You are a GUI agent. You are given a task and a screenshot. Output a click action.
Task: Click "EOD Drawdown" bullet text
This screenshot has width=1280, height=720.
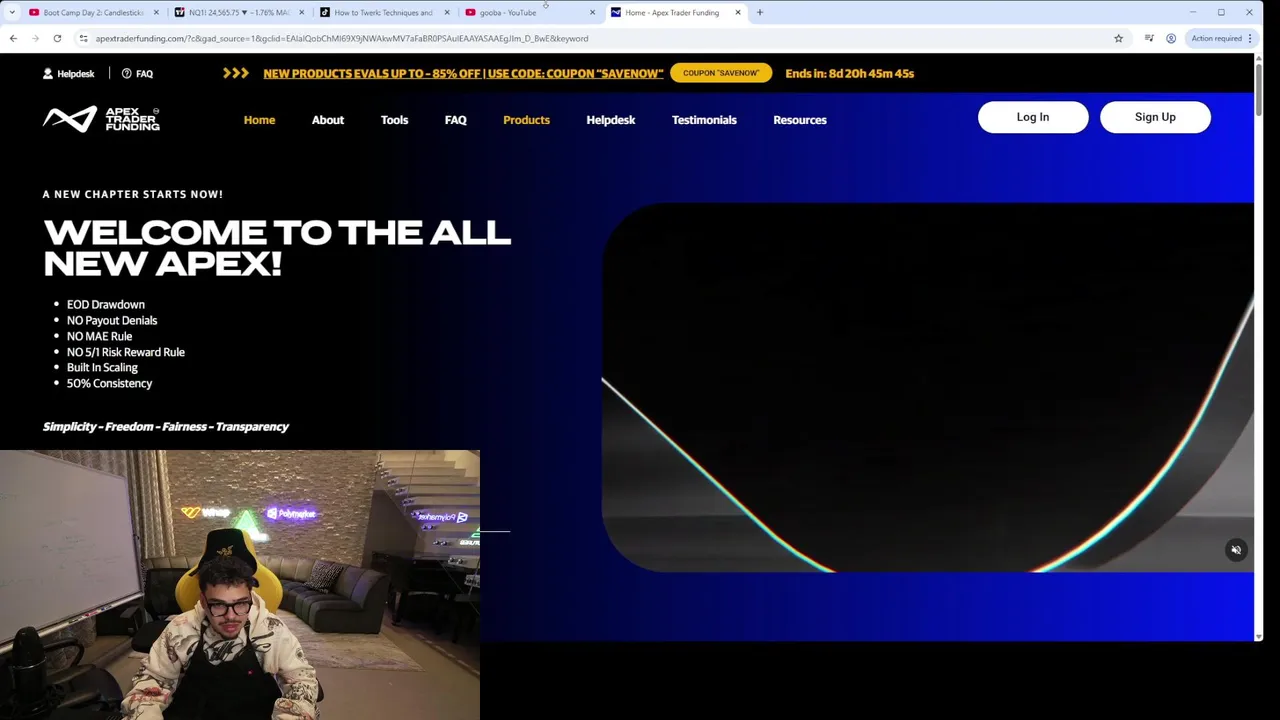tap(106, 304)
